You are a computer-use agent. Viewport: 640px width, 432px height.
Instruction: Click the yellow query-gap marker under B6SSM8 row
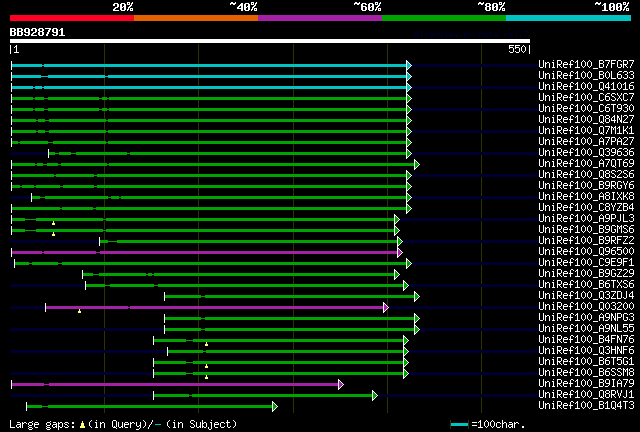click(207, 377)
